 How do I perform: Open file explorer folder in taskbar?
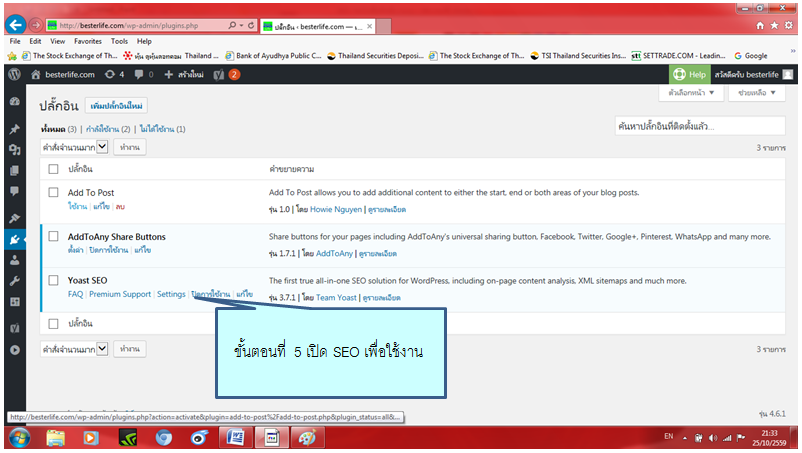pyautogui.click(x=56, y=438)
